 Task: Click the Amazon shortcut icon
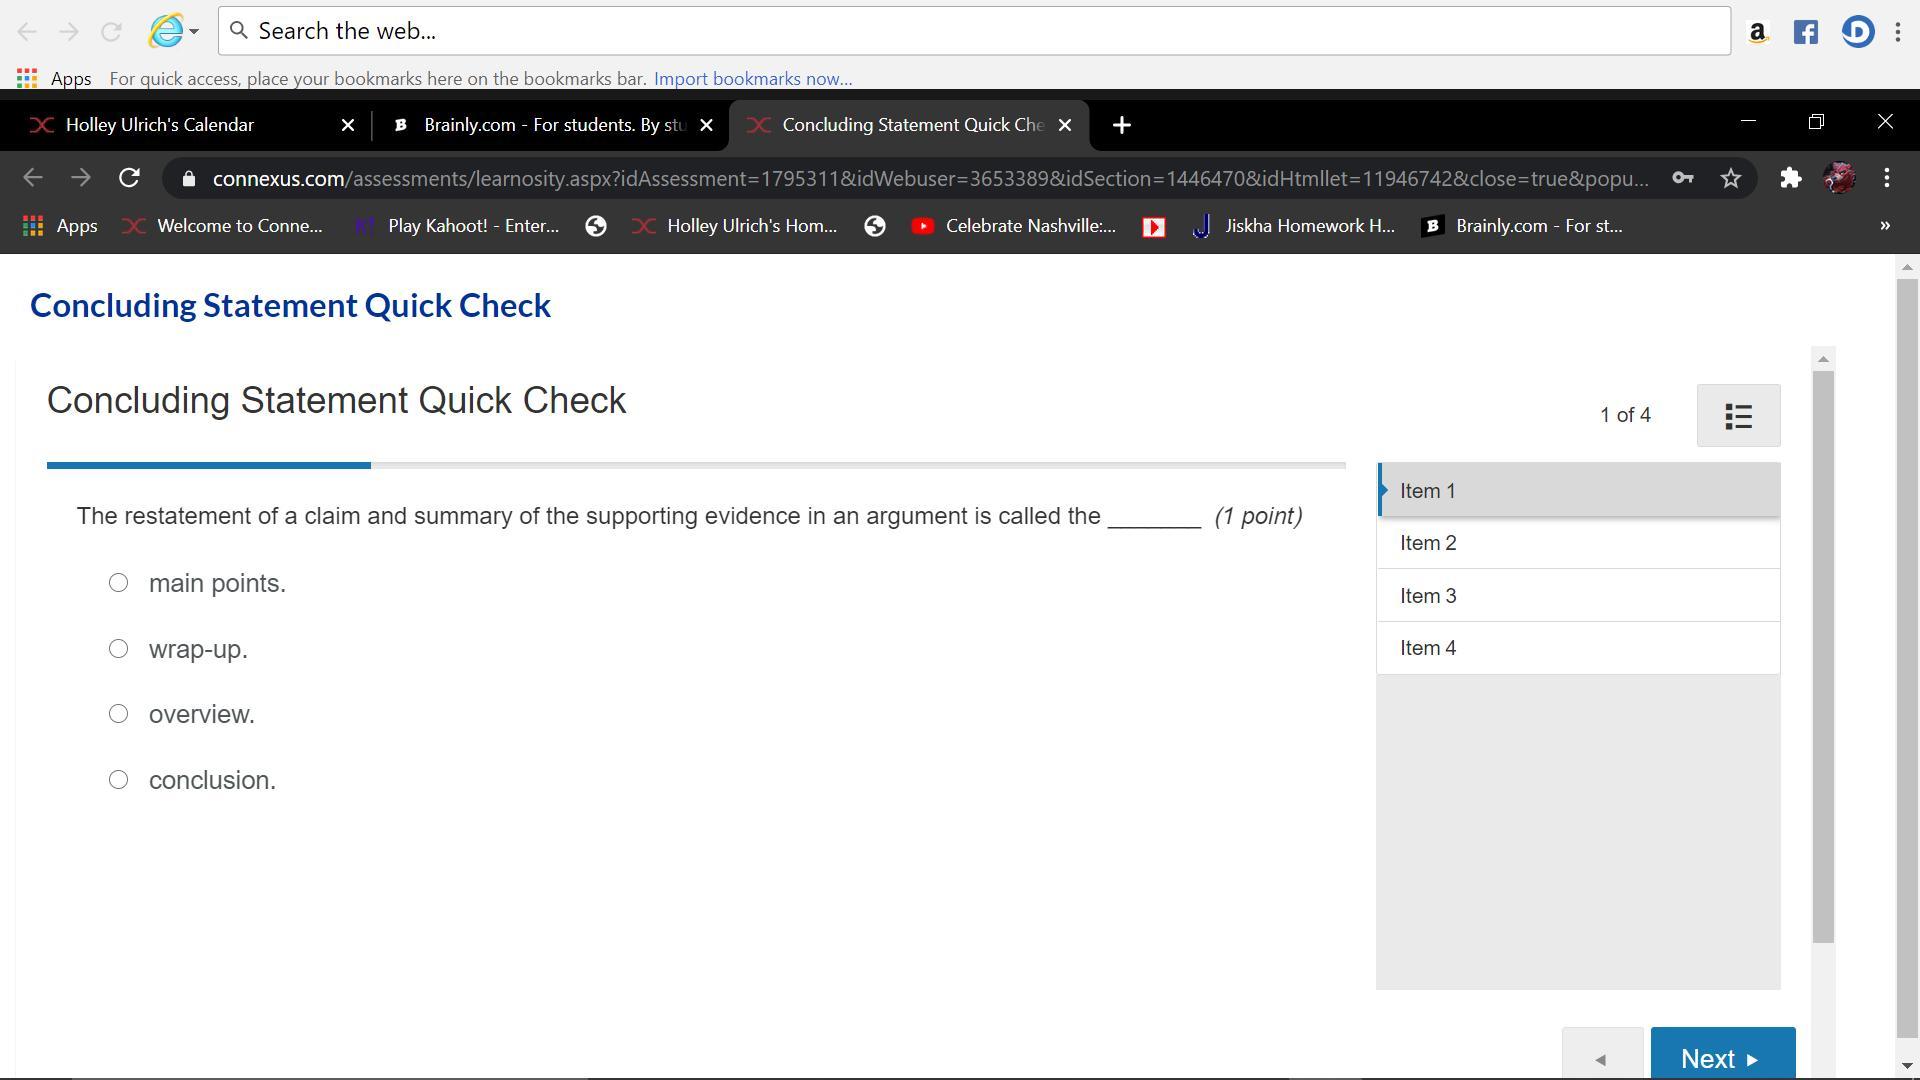(x=1757, y=32)
